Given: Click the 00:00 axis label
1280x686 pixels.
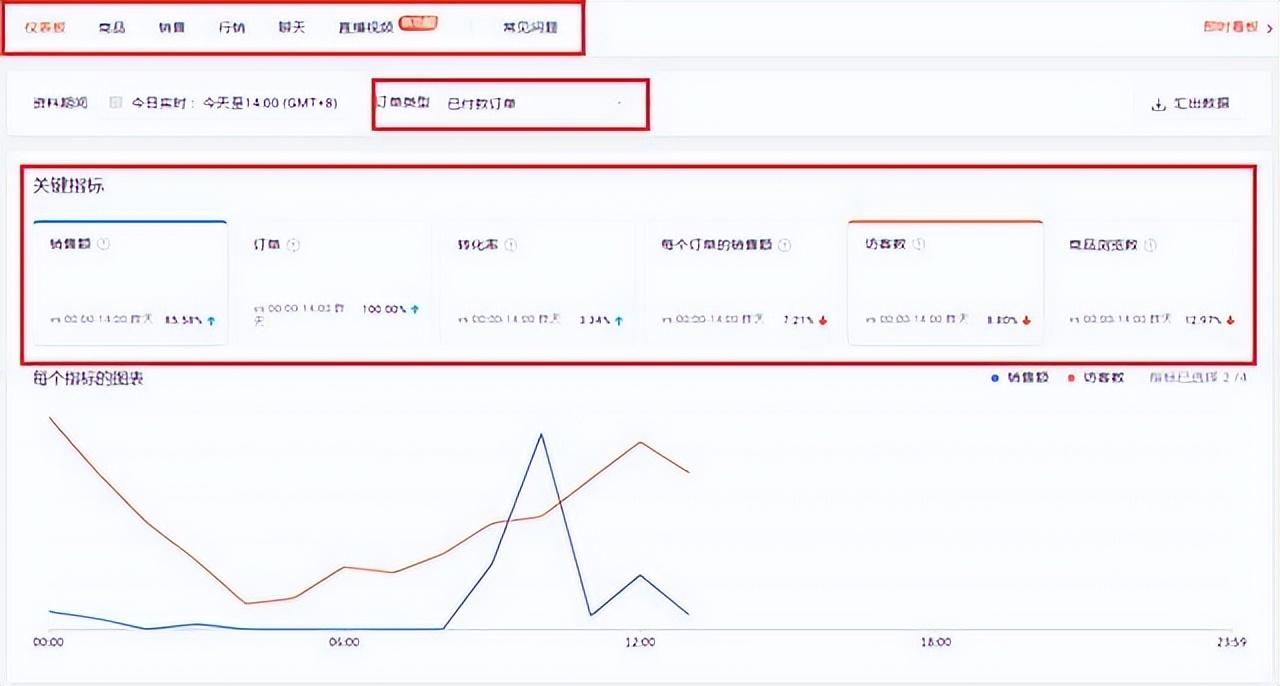Looking at the screenshot, I should pos(48,642).
